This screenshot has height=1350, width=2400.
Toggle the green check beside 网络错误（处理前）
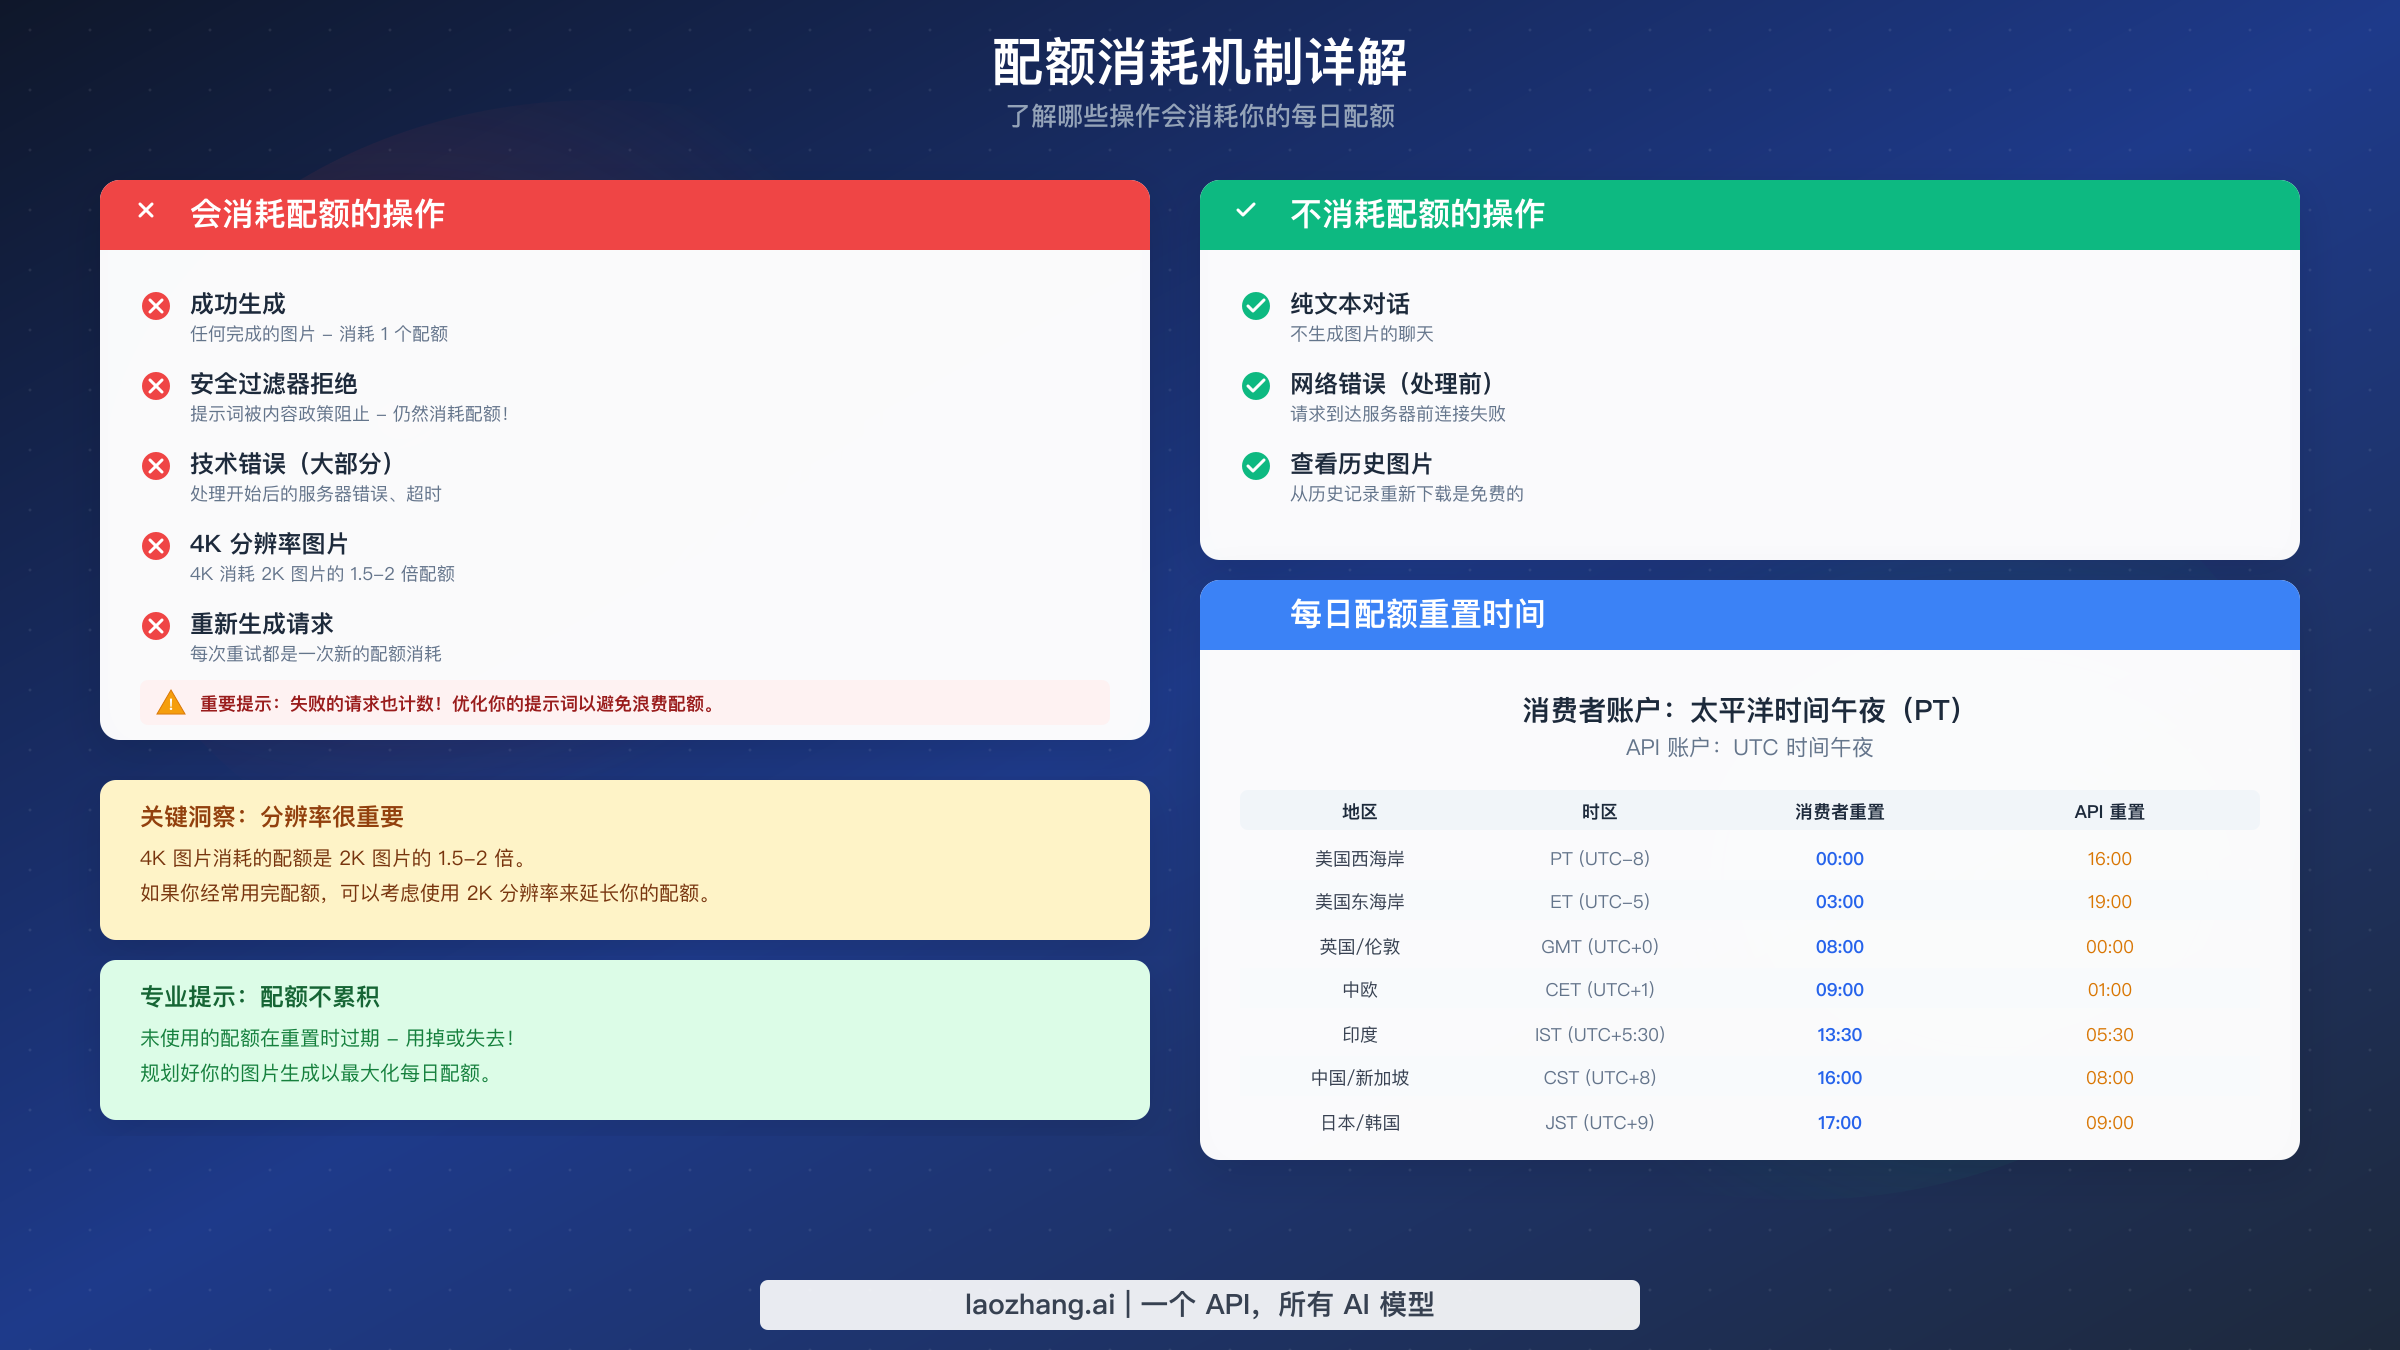[x=1255, y=386]
